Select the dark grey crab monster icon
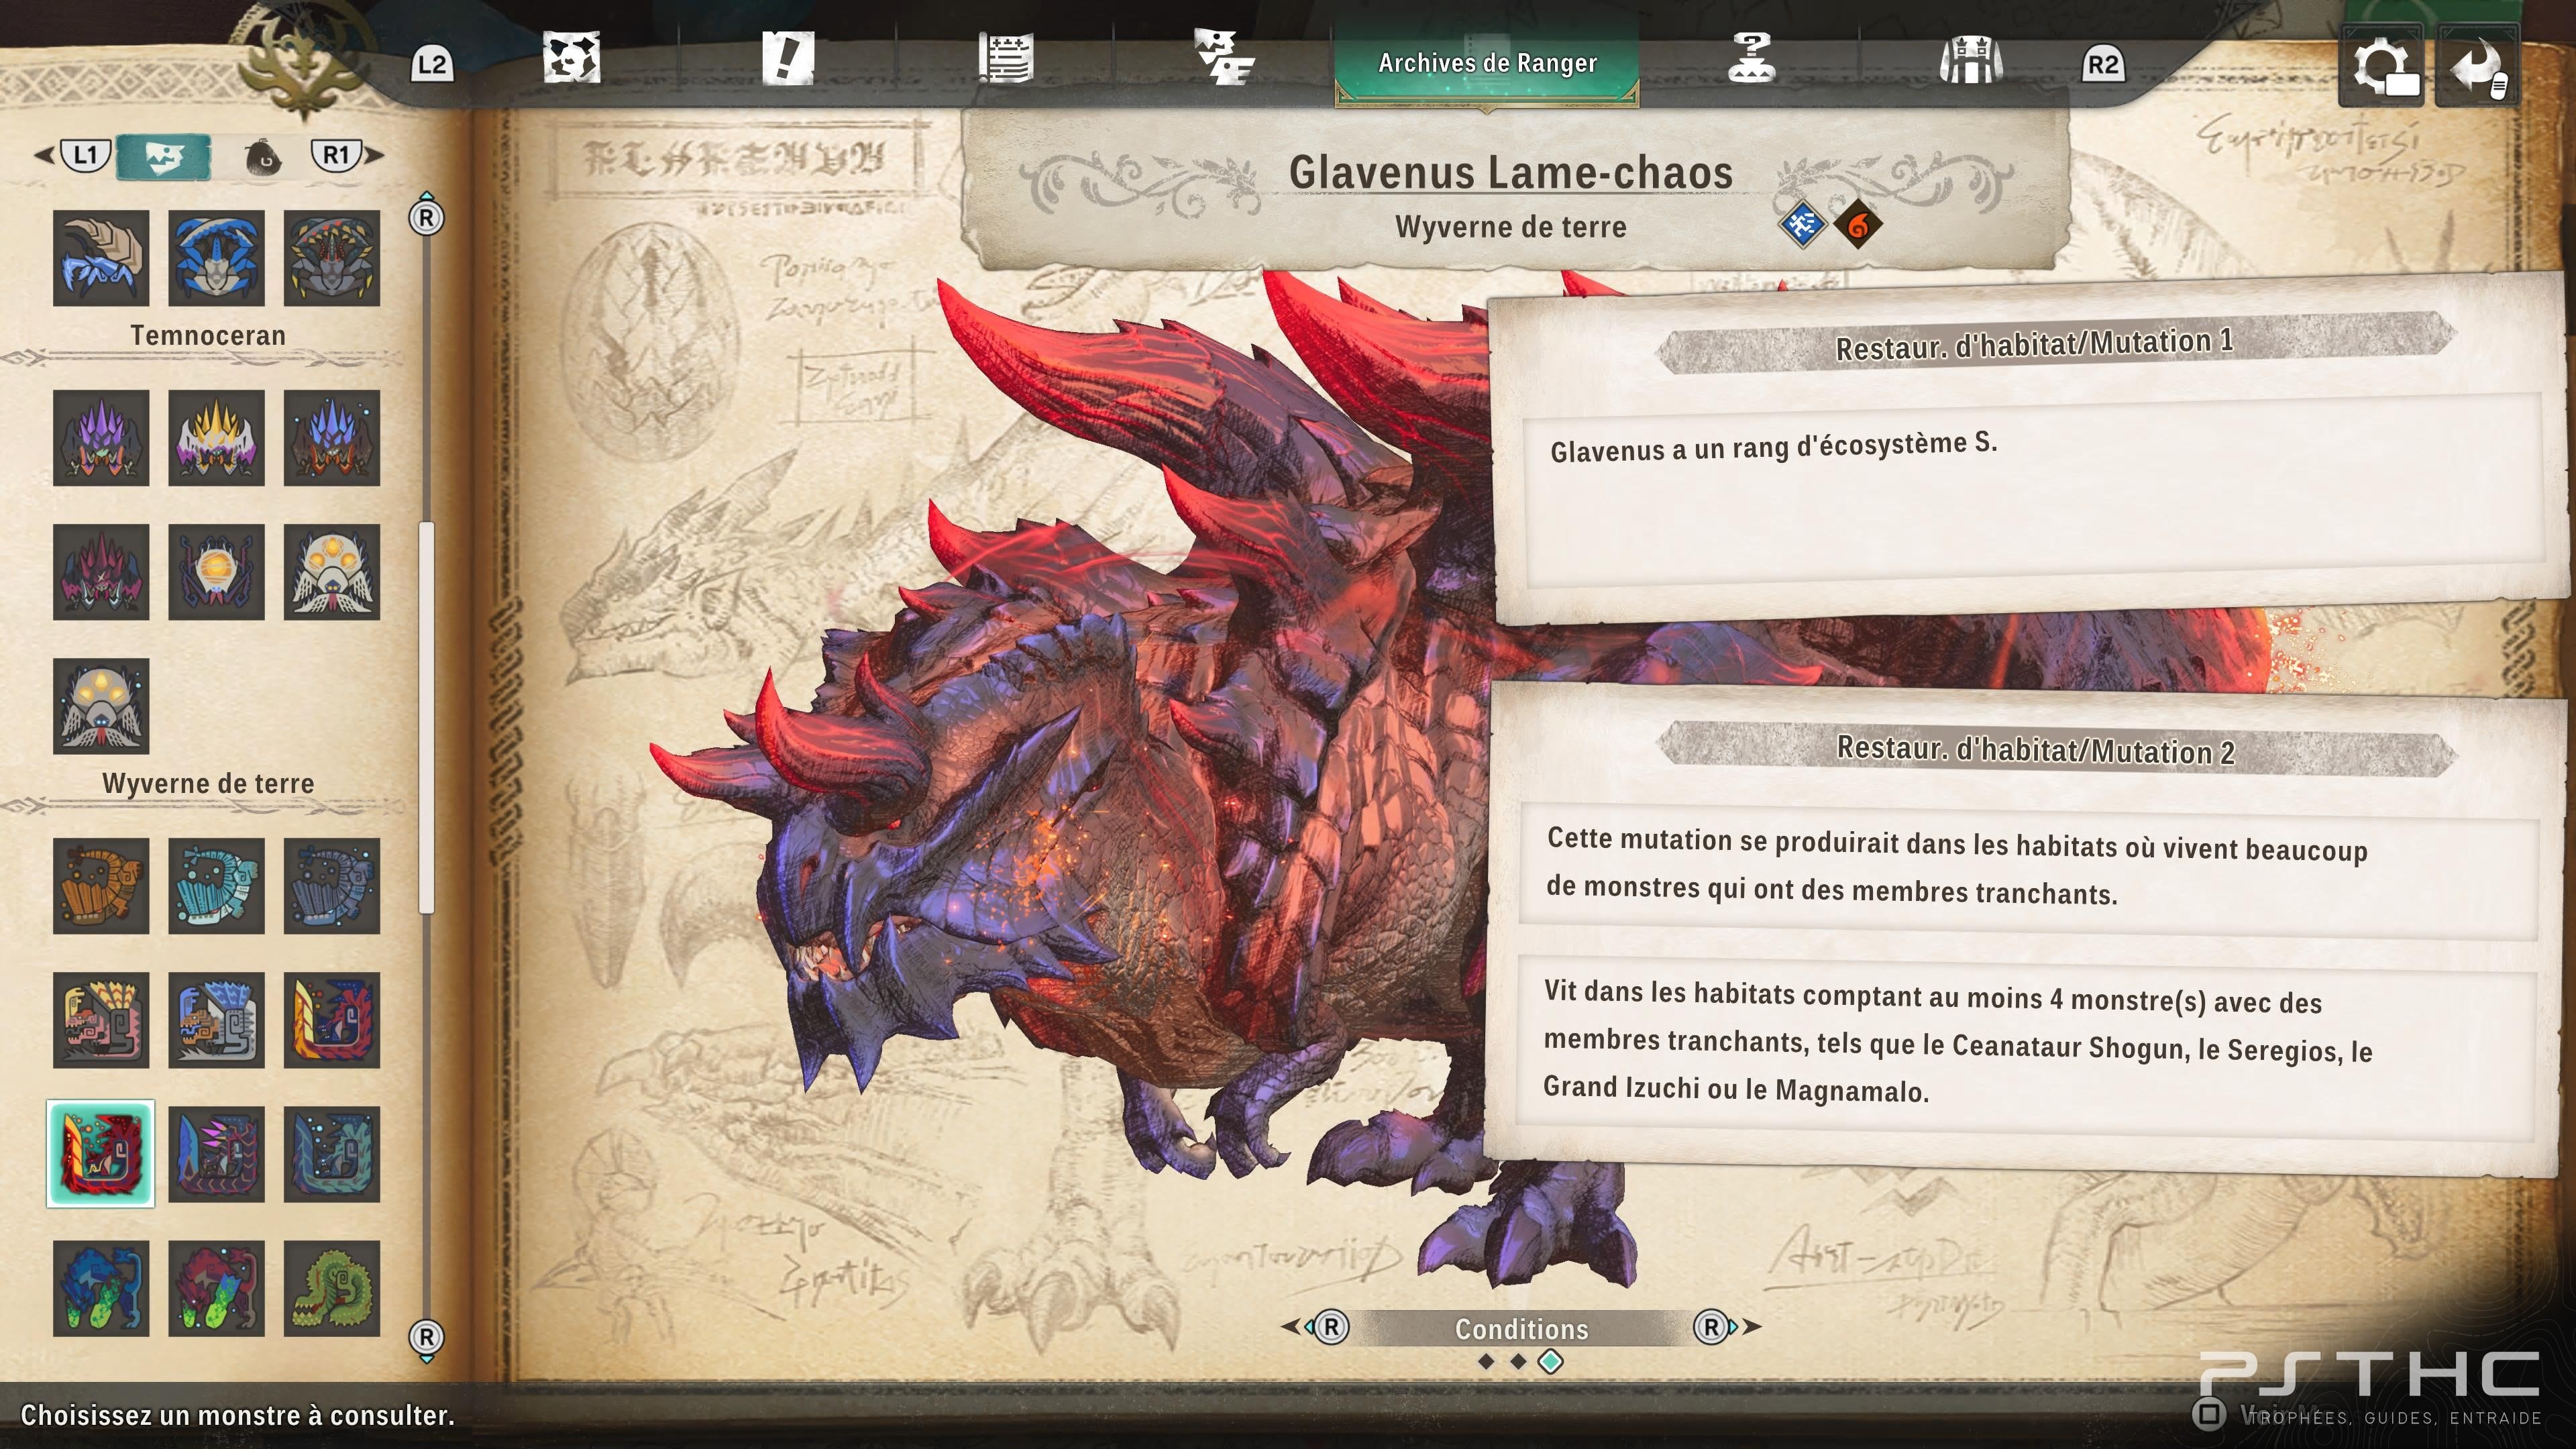This screenshot has height=1449, width=2576. pos(332,258)
